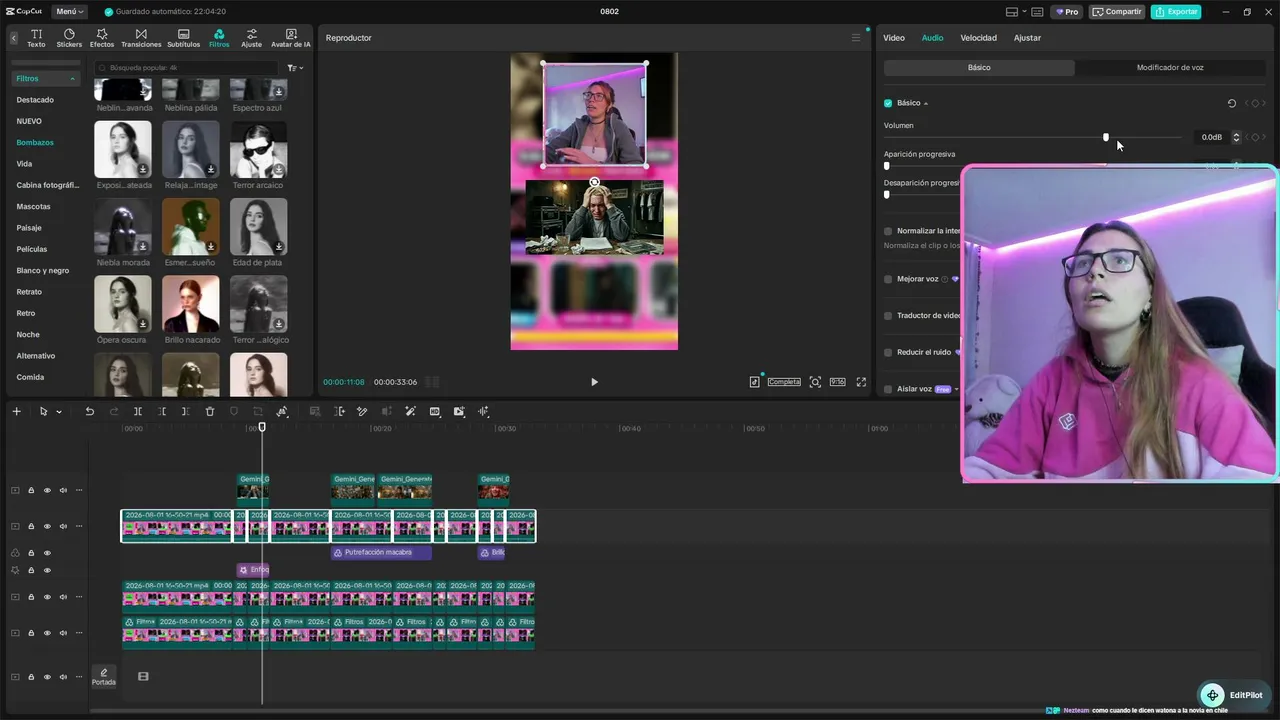Mute the selected main video track
The width and height of the screenshot is (1280, 720).
click(x=63, y=526)
